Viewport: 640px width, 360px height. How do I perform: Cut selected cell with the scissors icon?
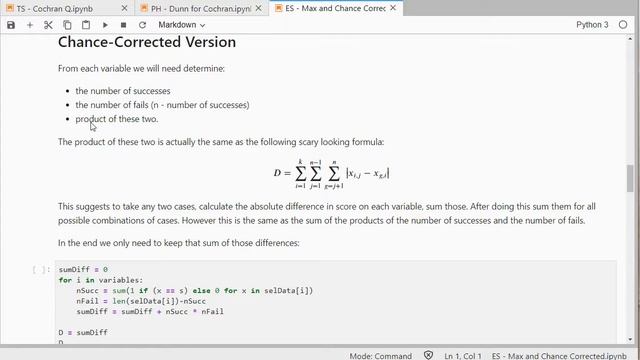point(48,25)
